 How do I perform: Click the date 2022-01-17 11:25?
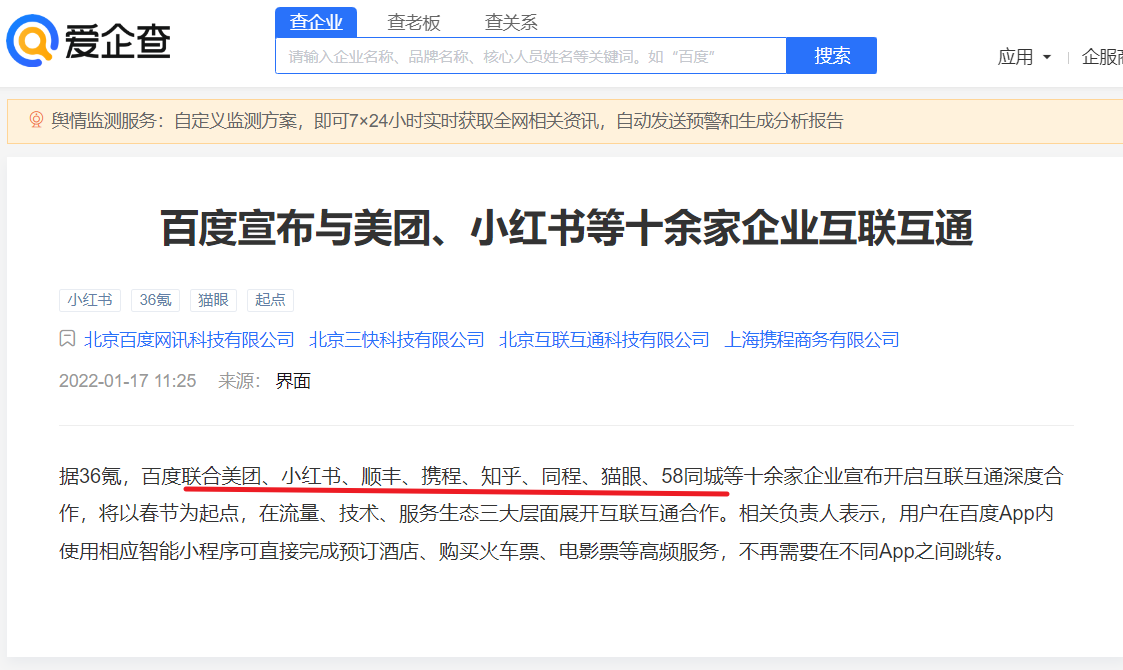(x=127, y=381)
